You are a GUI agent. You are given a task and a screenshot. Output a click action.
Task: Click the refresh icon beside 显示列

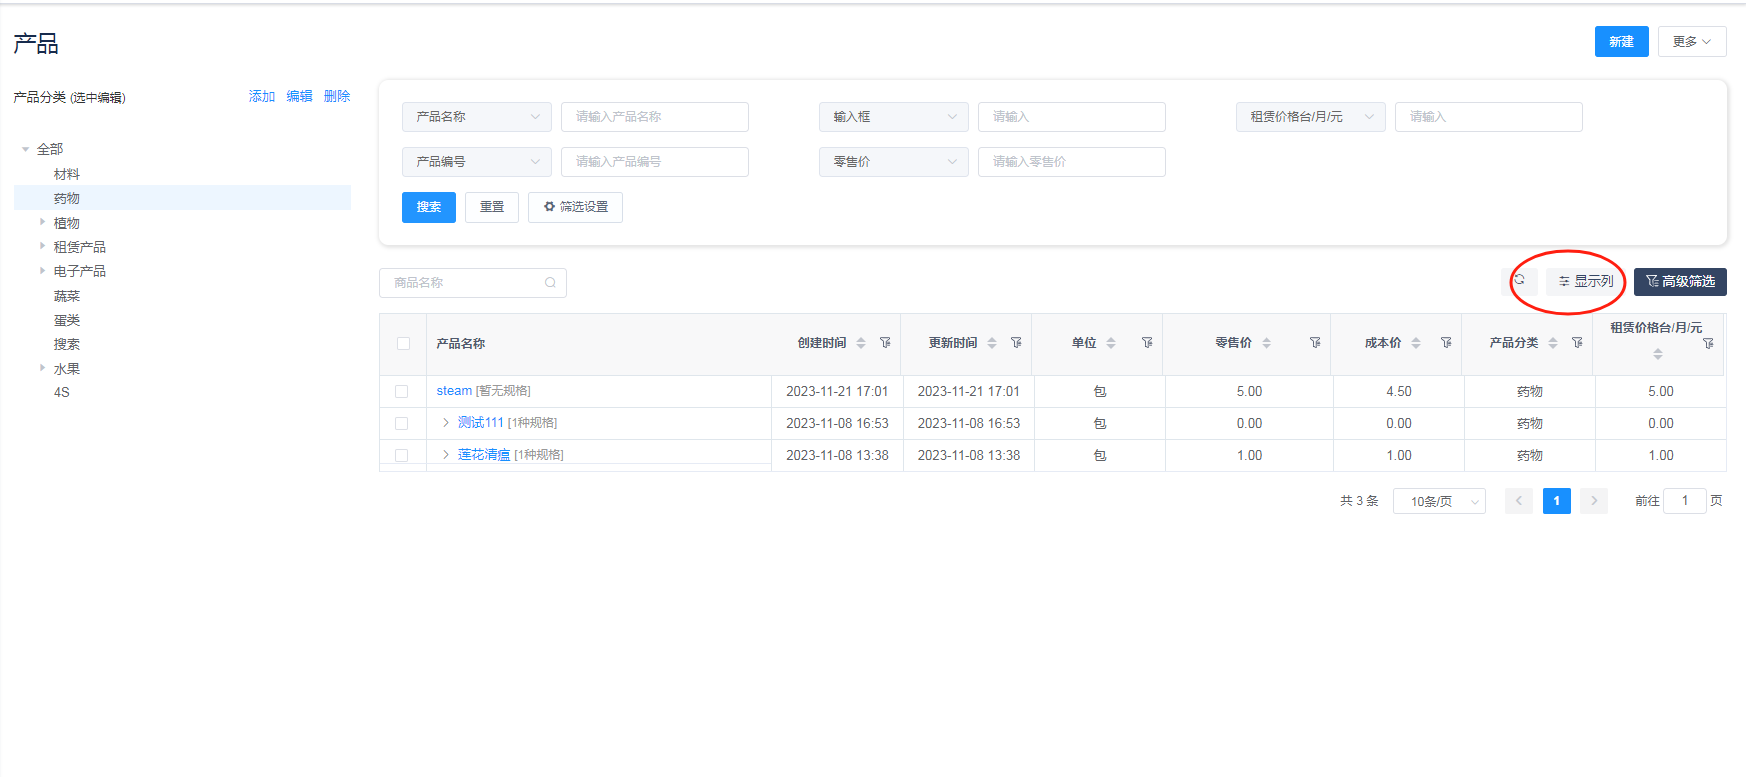[x=1519, y=280]
